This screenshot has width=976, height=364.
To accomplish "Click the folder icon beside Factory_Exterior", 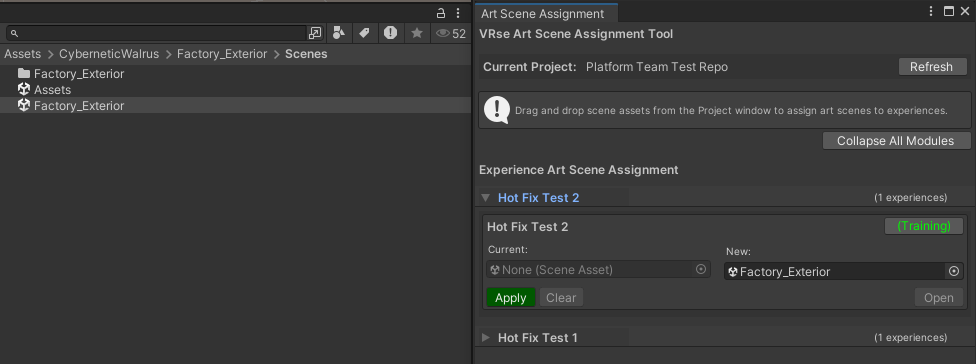I will tap(24, 73).
